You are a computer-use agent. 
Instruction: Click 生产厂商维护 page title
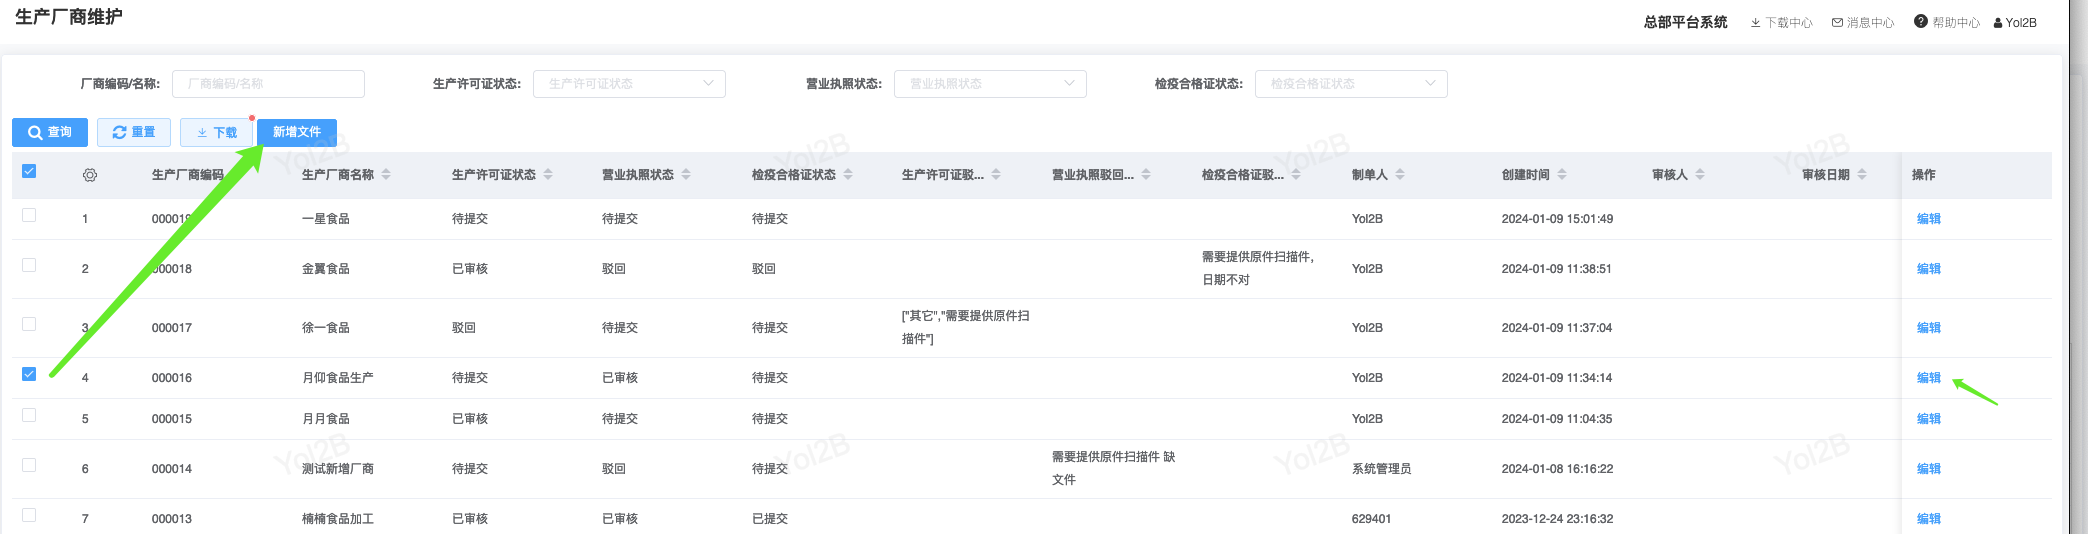pos(69,17)
